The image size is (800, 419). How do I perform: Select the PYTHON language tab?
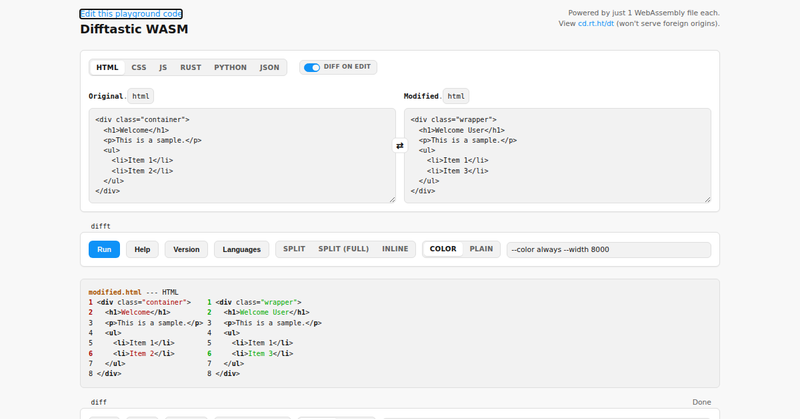(230, 67)
